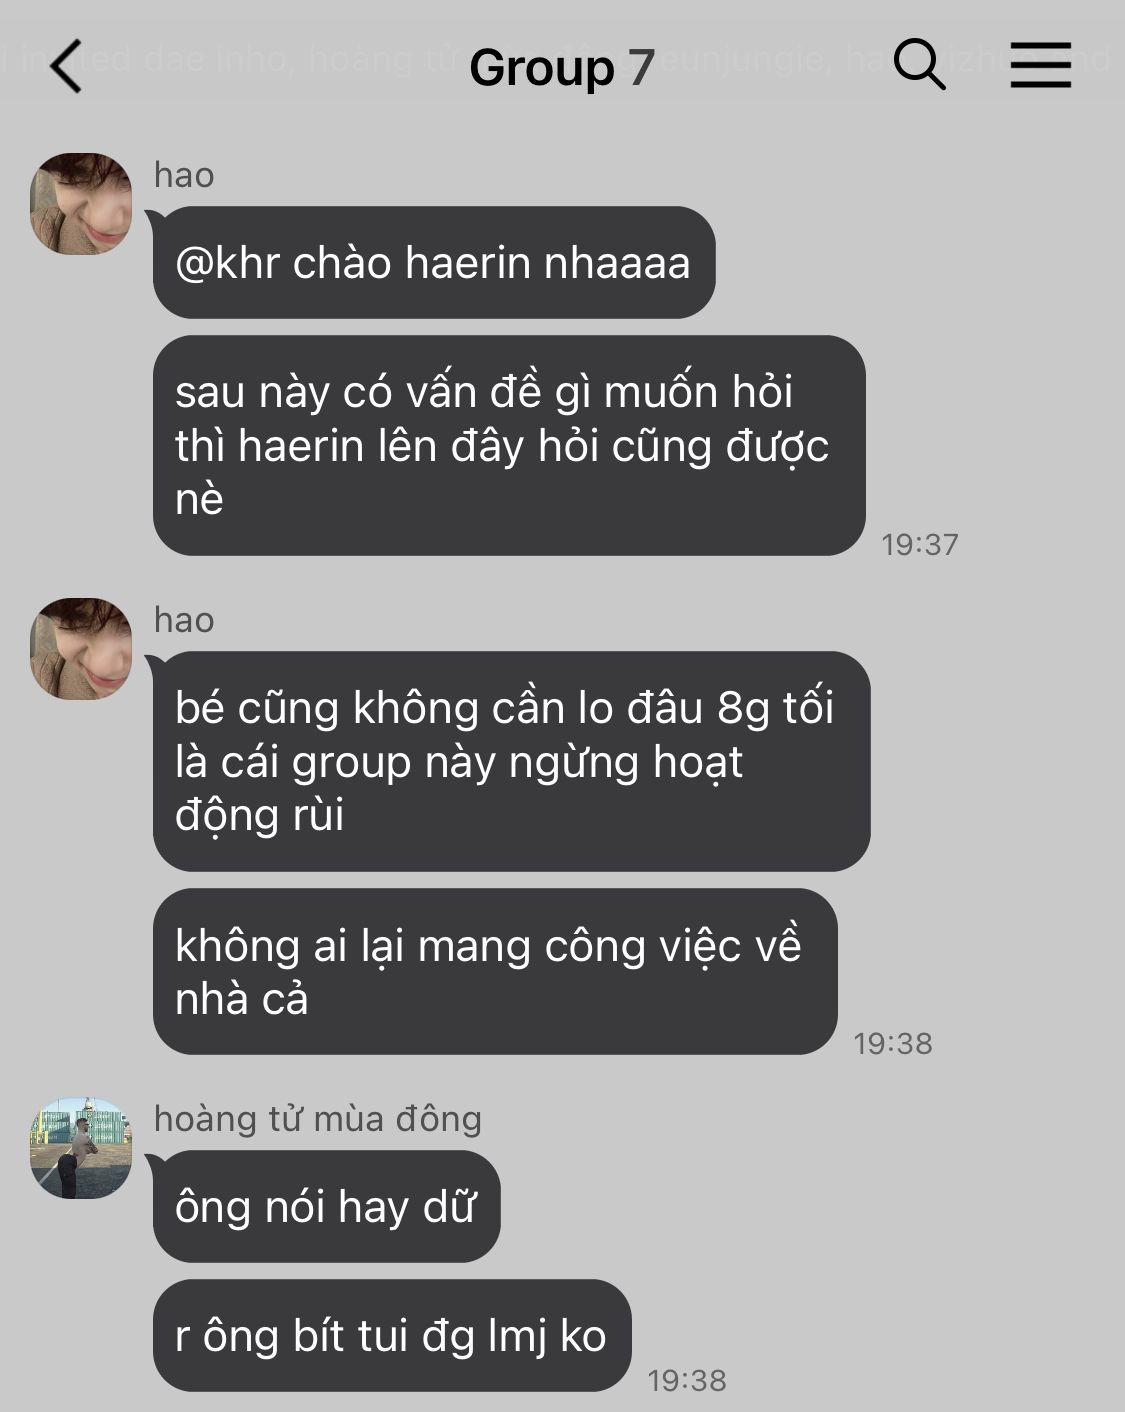Open hao's avatar beside the @khr message
This screenshot has width=1125, height=1412.
click(81, 204)
